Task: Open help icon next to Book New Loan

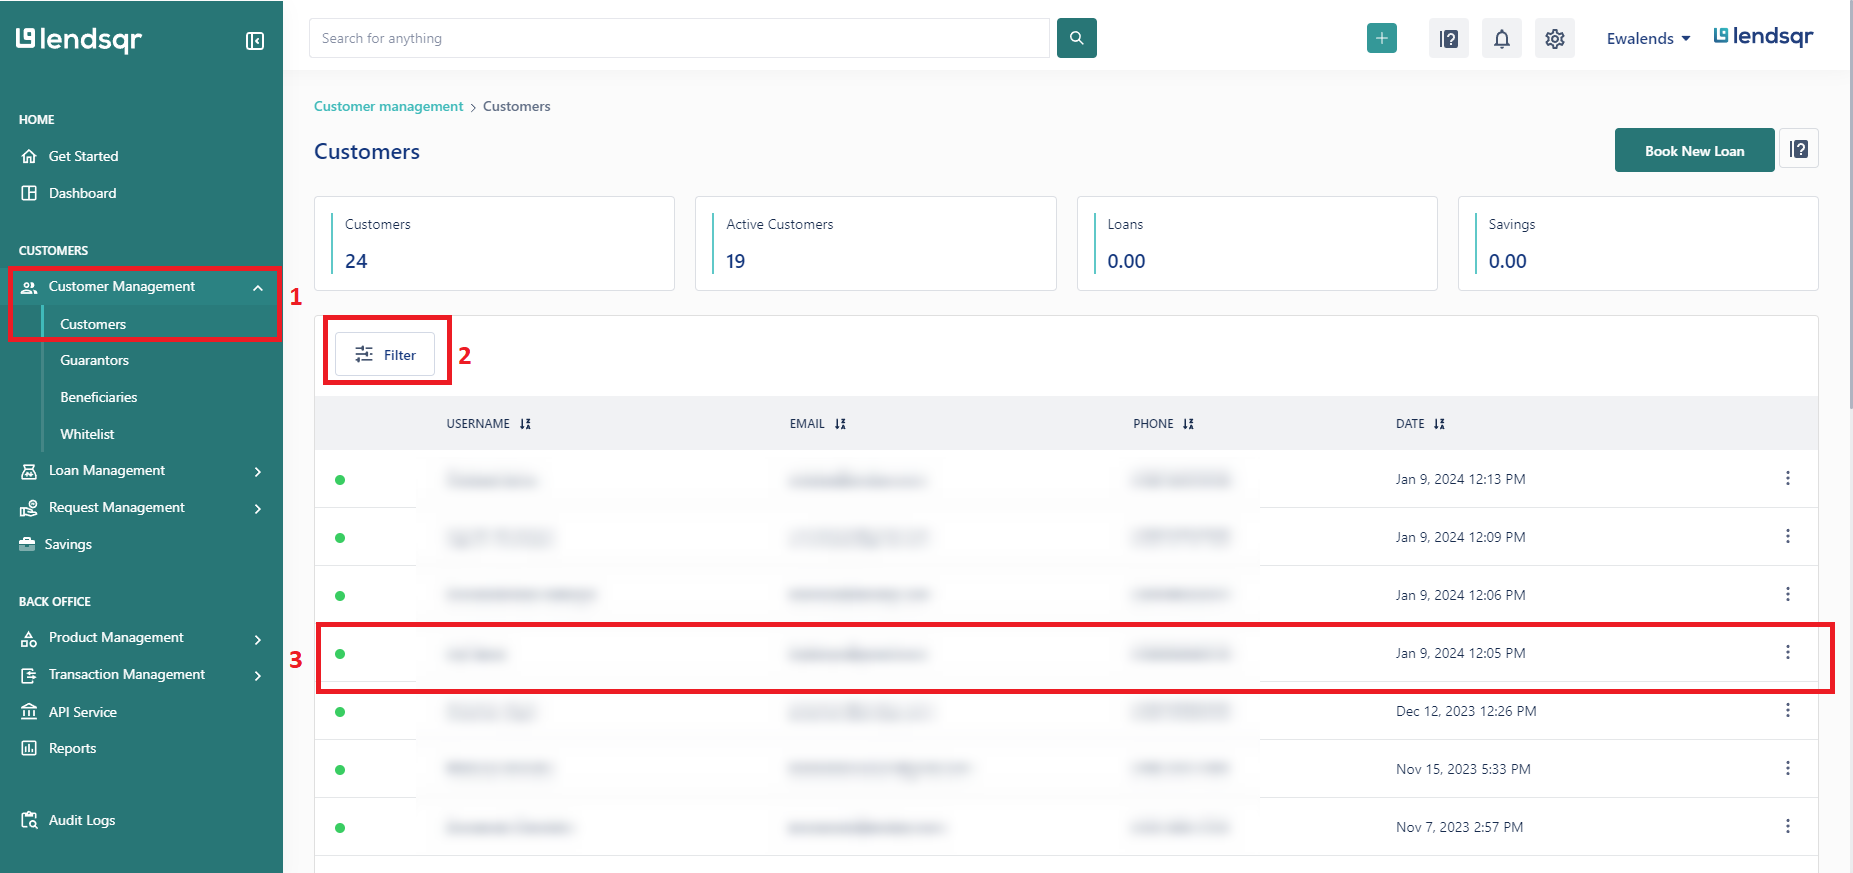Action: tap(1799, 149)
